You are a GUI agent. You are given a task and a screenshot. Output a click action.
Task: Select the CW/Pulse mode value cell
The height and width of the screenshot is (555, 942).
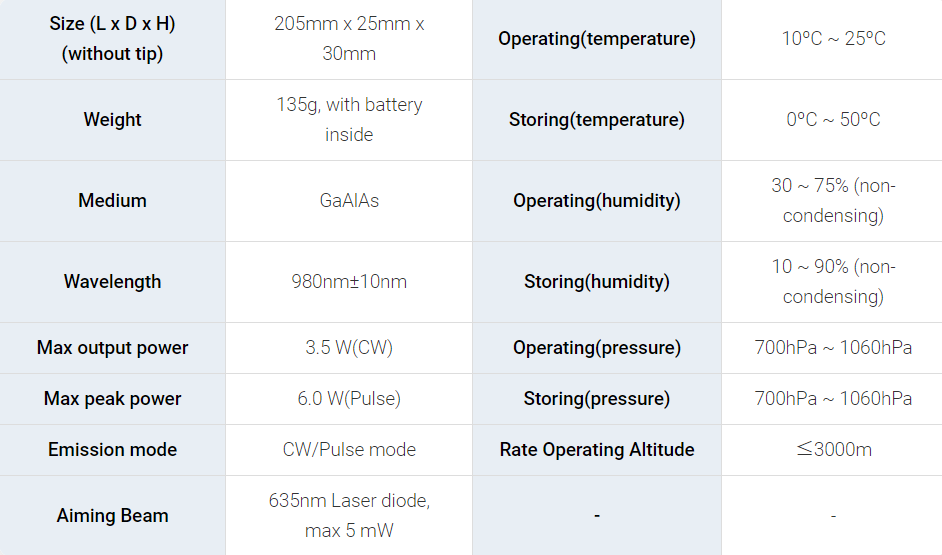click(x=349, y=450)
